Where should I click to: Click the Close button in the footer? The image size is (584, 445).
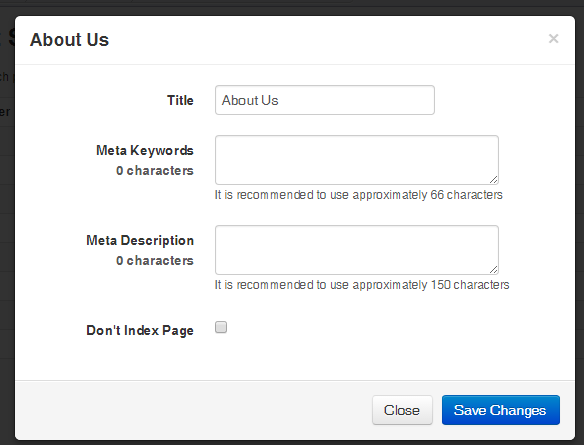402,410
